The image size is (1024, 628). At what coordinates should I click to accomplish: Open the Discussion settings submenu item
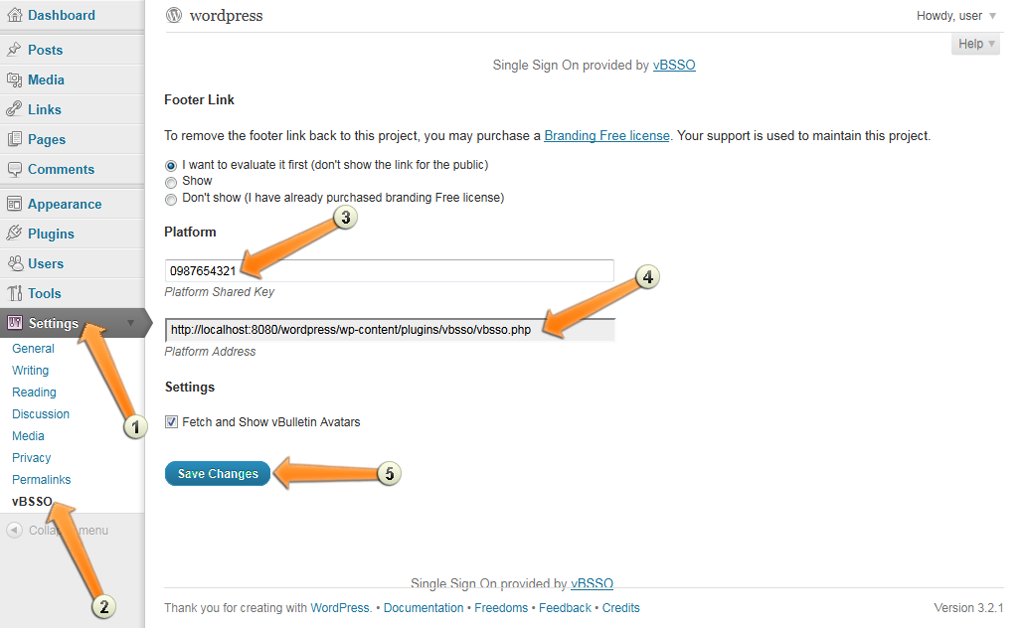40,414
